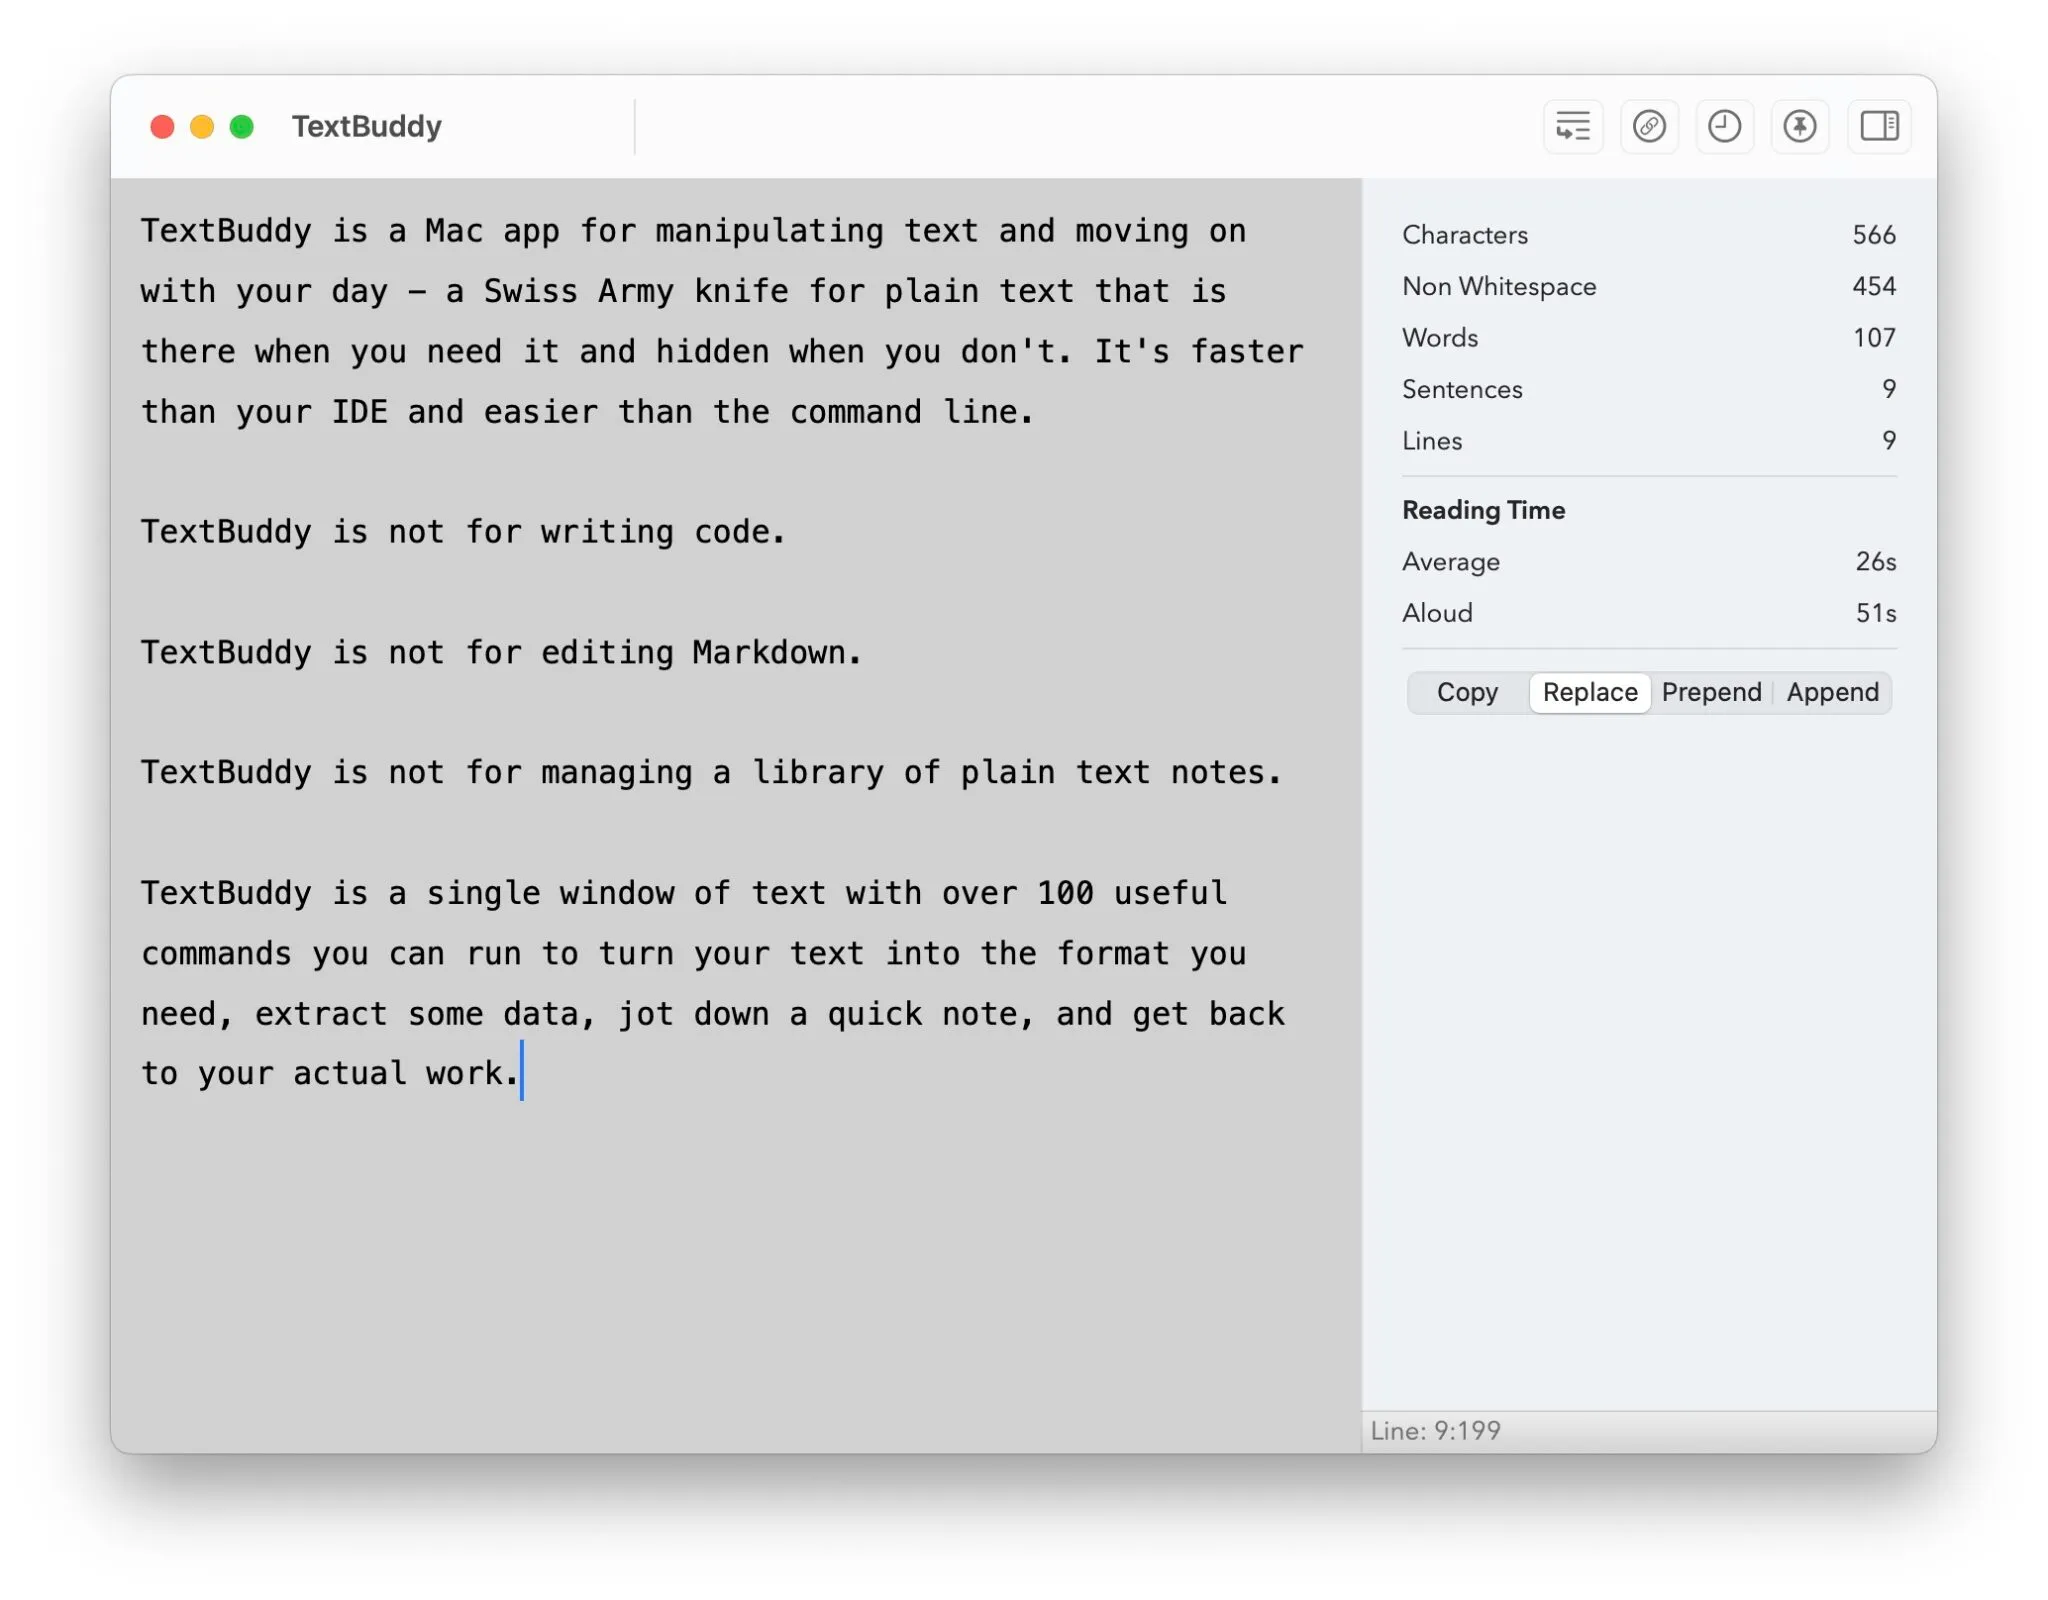Click the pin icon in the toolbar
2048x1600 pixels.
pyautogui.click(x=1801, y=126)
